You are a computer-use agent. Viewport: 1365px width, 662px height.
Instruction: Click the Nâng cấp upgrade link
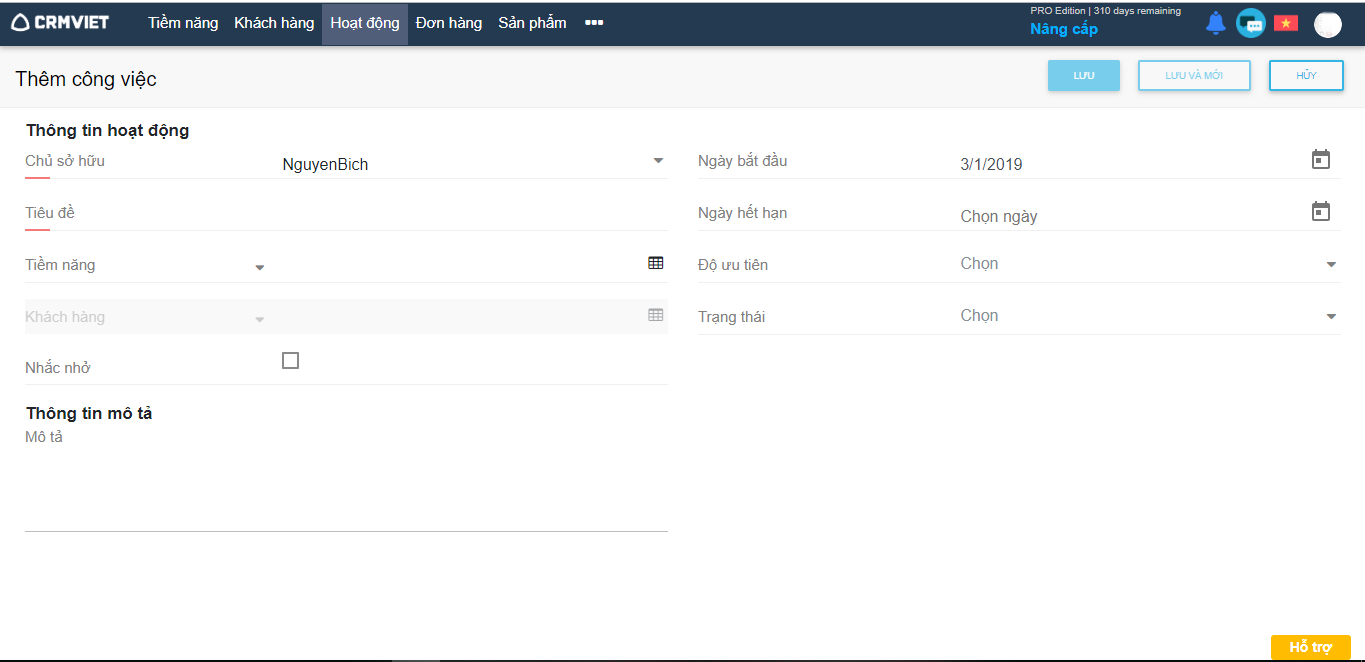click(x=1064, y=29)
